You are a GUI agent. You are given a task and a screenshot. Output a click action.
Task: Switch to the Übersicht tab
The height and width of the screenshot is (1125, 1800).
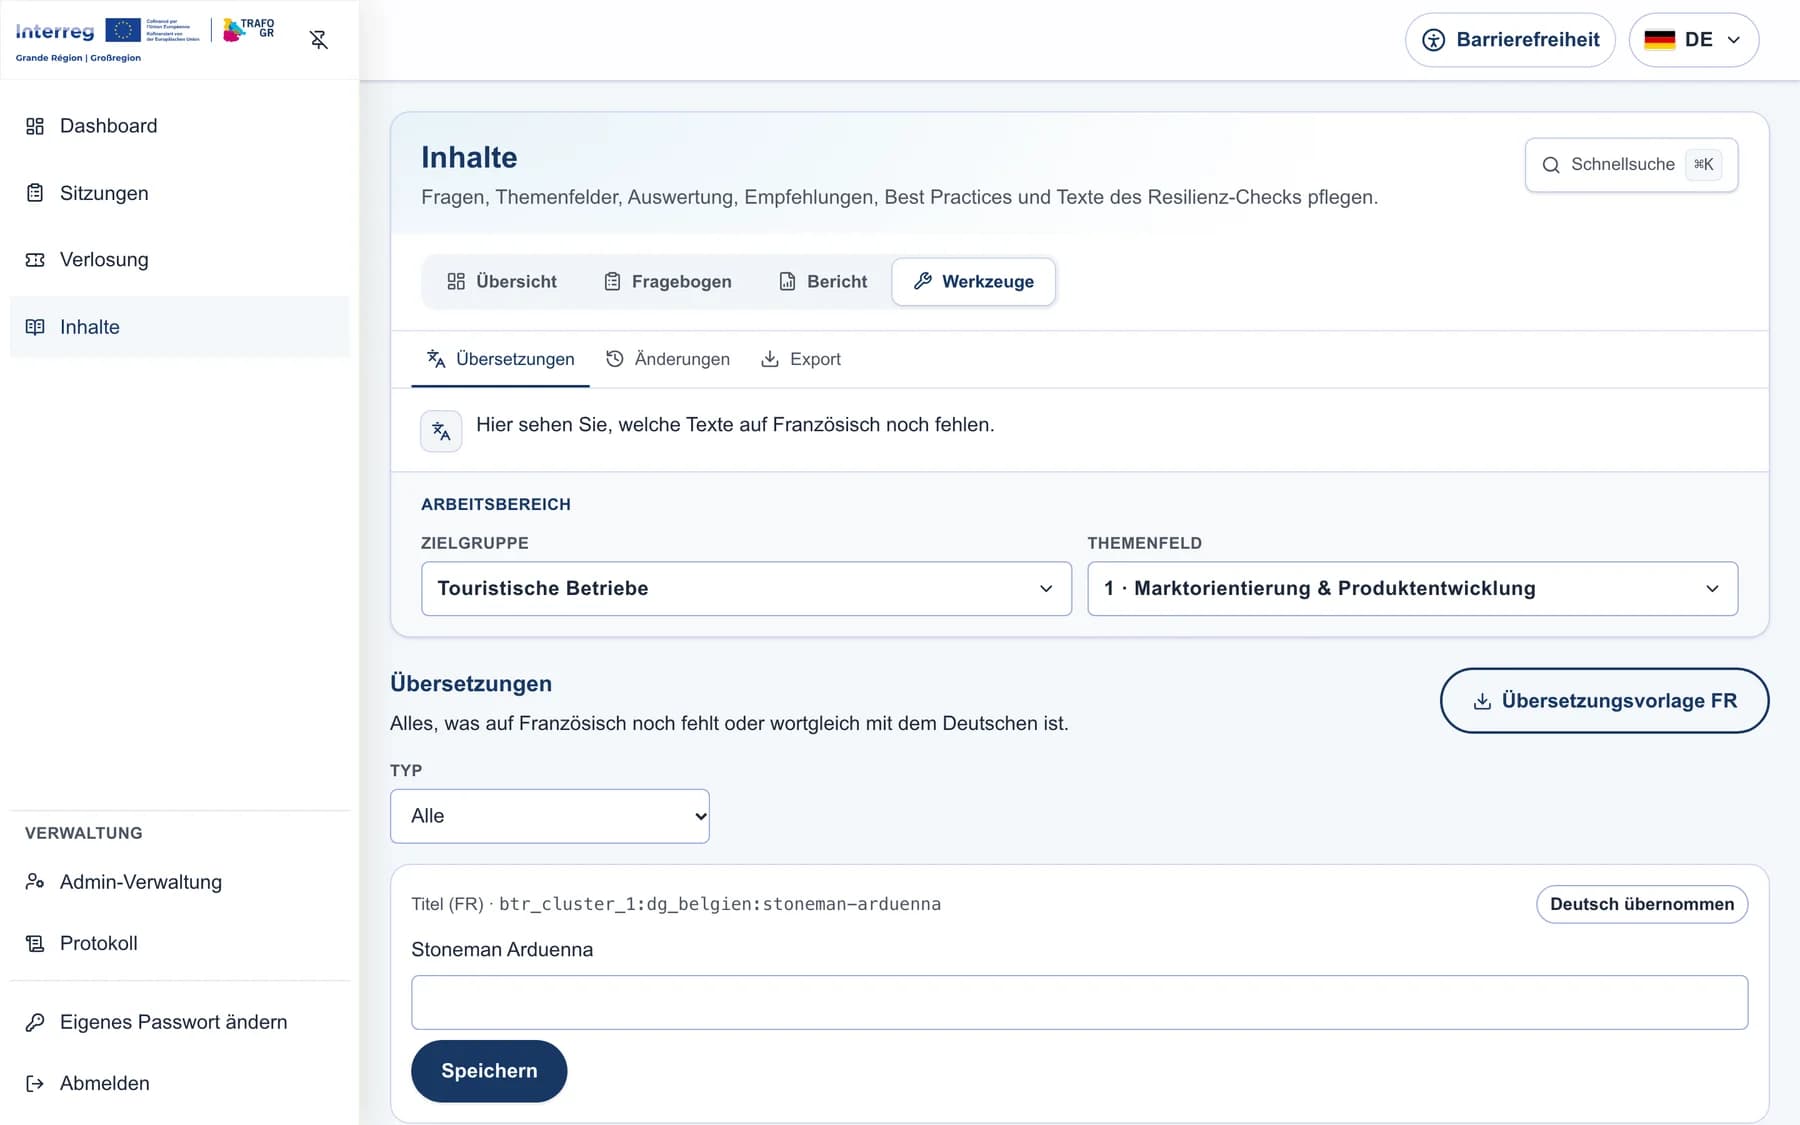pyautogui.click(x=502, y=282)
